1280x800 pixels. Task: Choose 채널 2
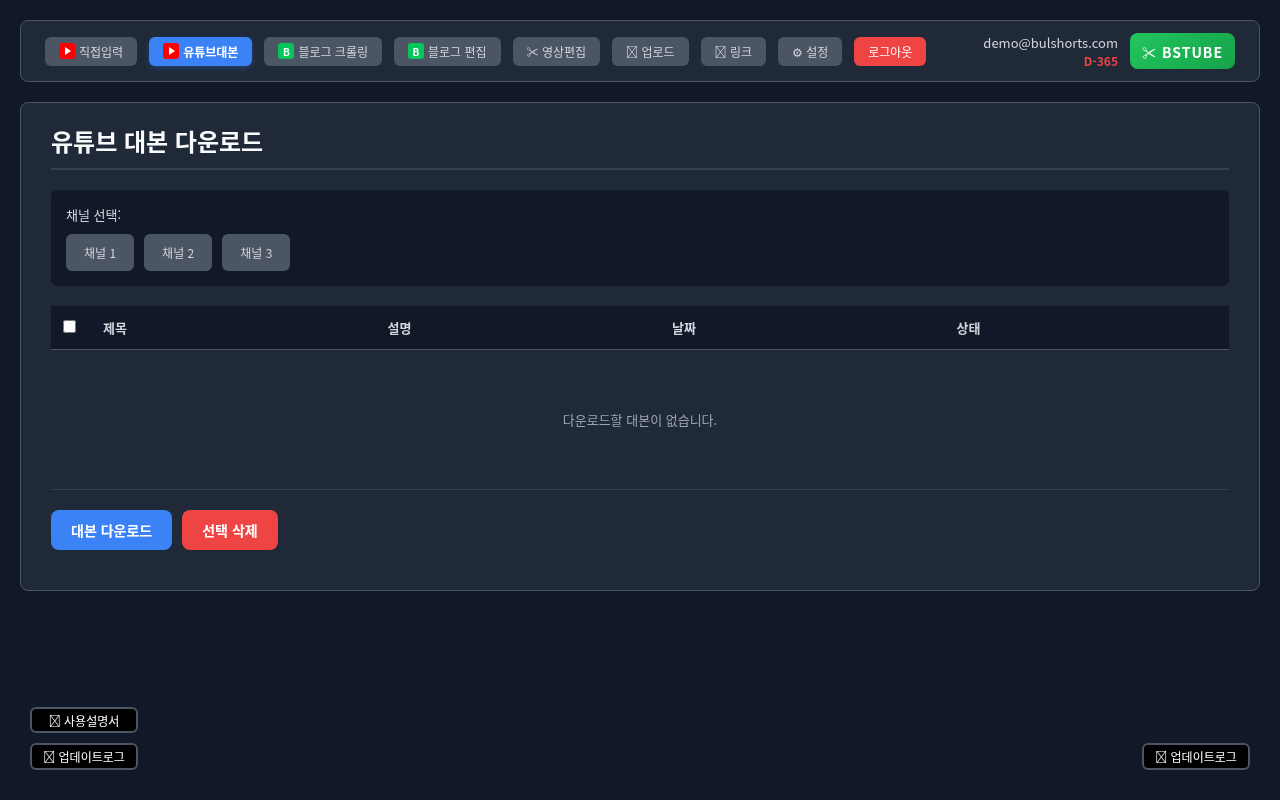pyautogui.click(x=178, y=253)
